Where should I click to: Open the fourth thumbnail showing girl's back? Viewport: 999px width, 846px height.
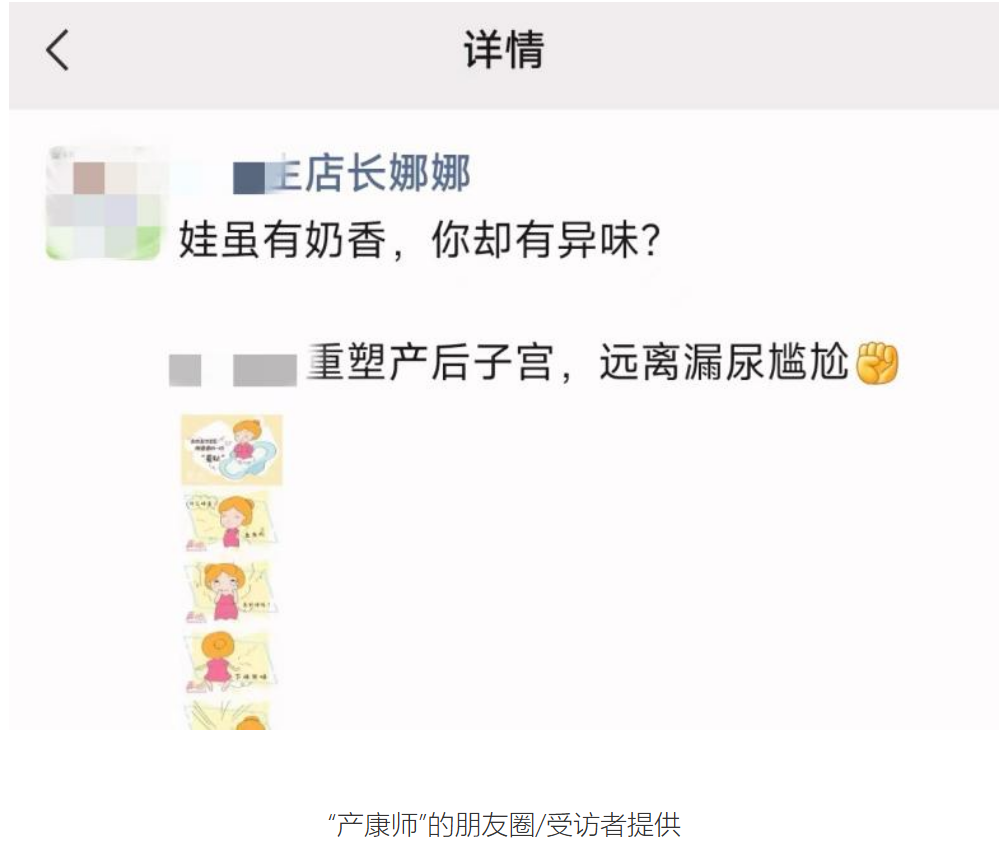click(229, 662)
